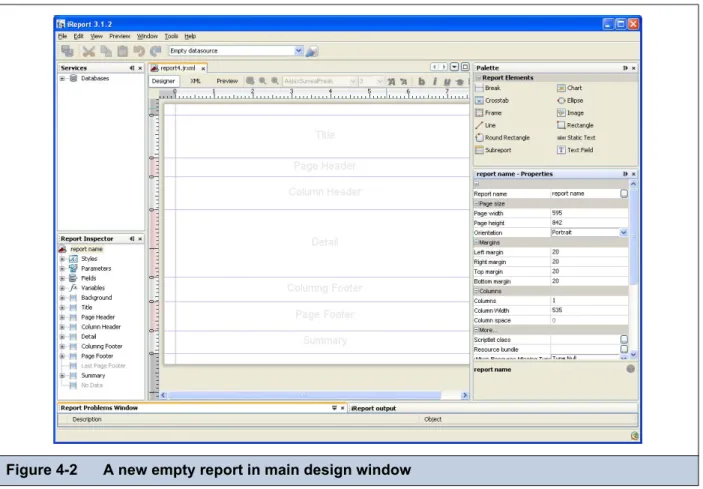Collapse the Columns section in Properties
Image resolution: width=703 pixels, height=489 pixels.
click(477, 291)
